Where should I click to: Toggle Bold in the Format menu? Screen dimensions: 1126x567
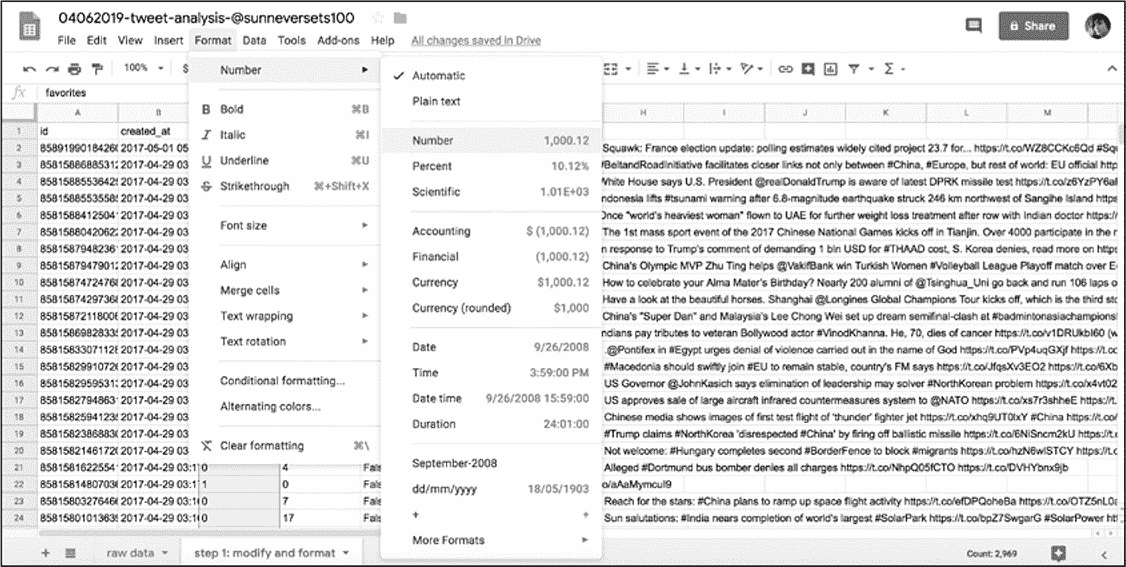pyautogui.click(x=232, y=109)
